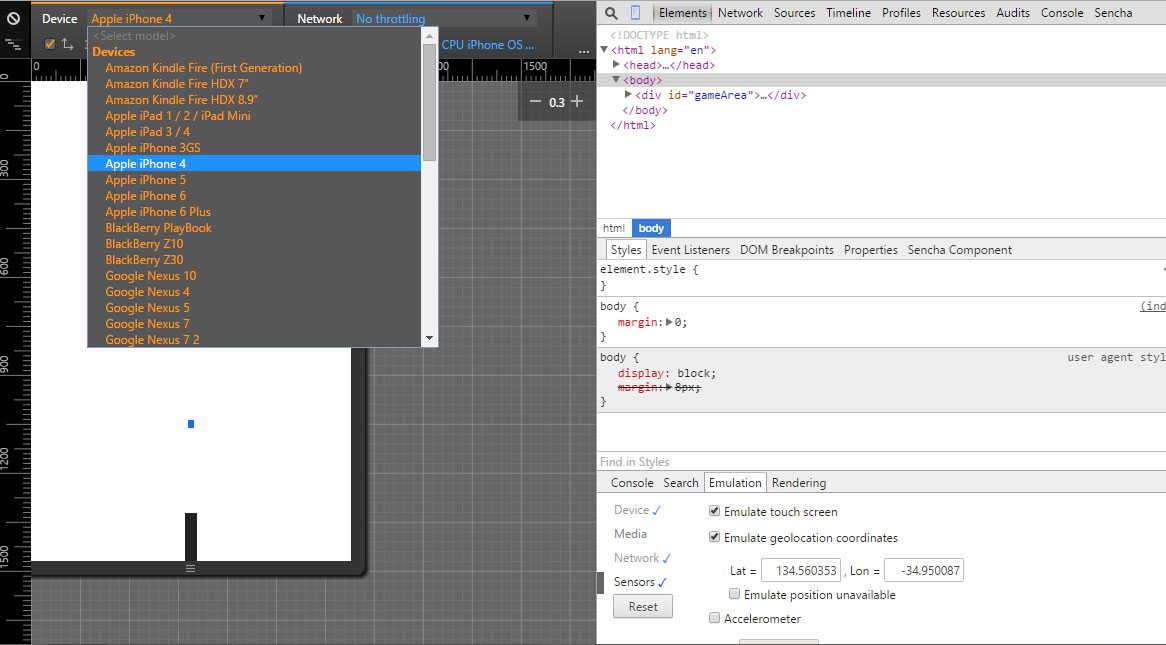Toggle the mobile device mode icon
This screenshot has width=1166, height=645.
635,13
